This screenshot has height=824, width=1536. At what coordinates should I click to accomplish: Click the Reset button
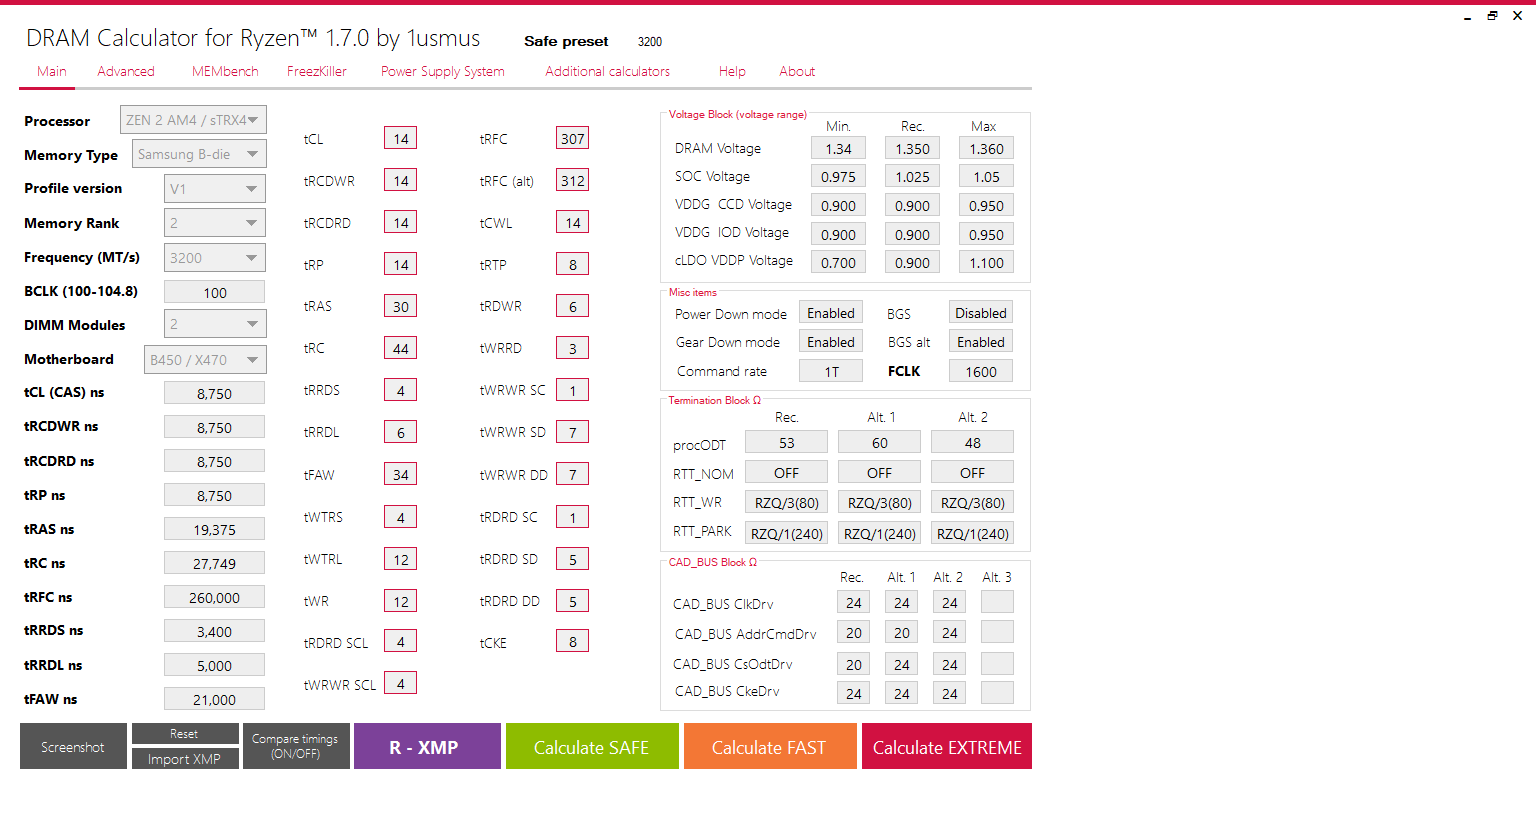tap(185, 734)
